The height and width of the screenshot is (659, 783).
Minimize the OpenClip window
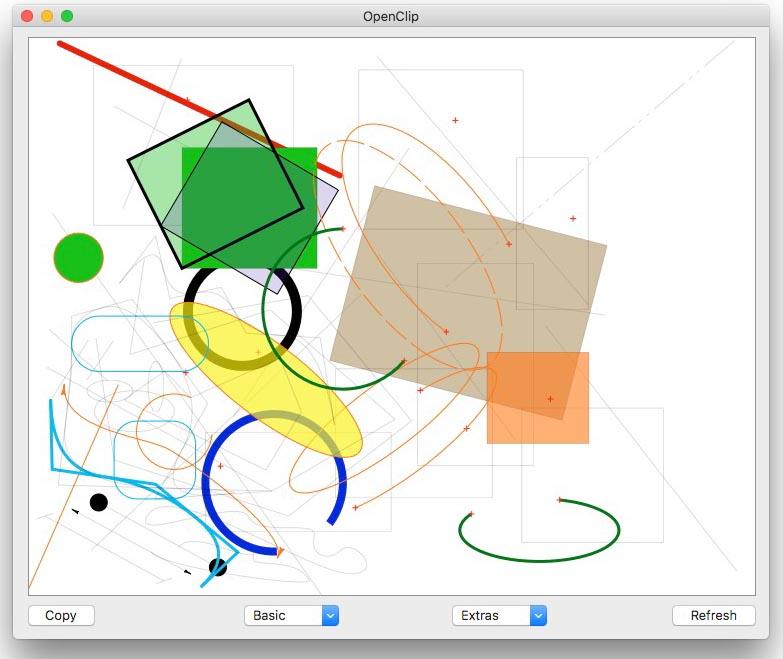tap(47, 16)
